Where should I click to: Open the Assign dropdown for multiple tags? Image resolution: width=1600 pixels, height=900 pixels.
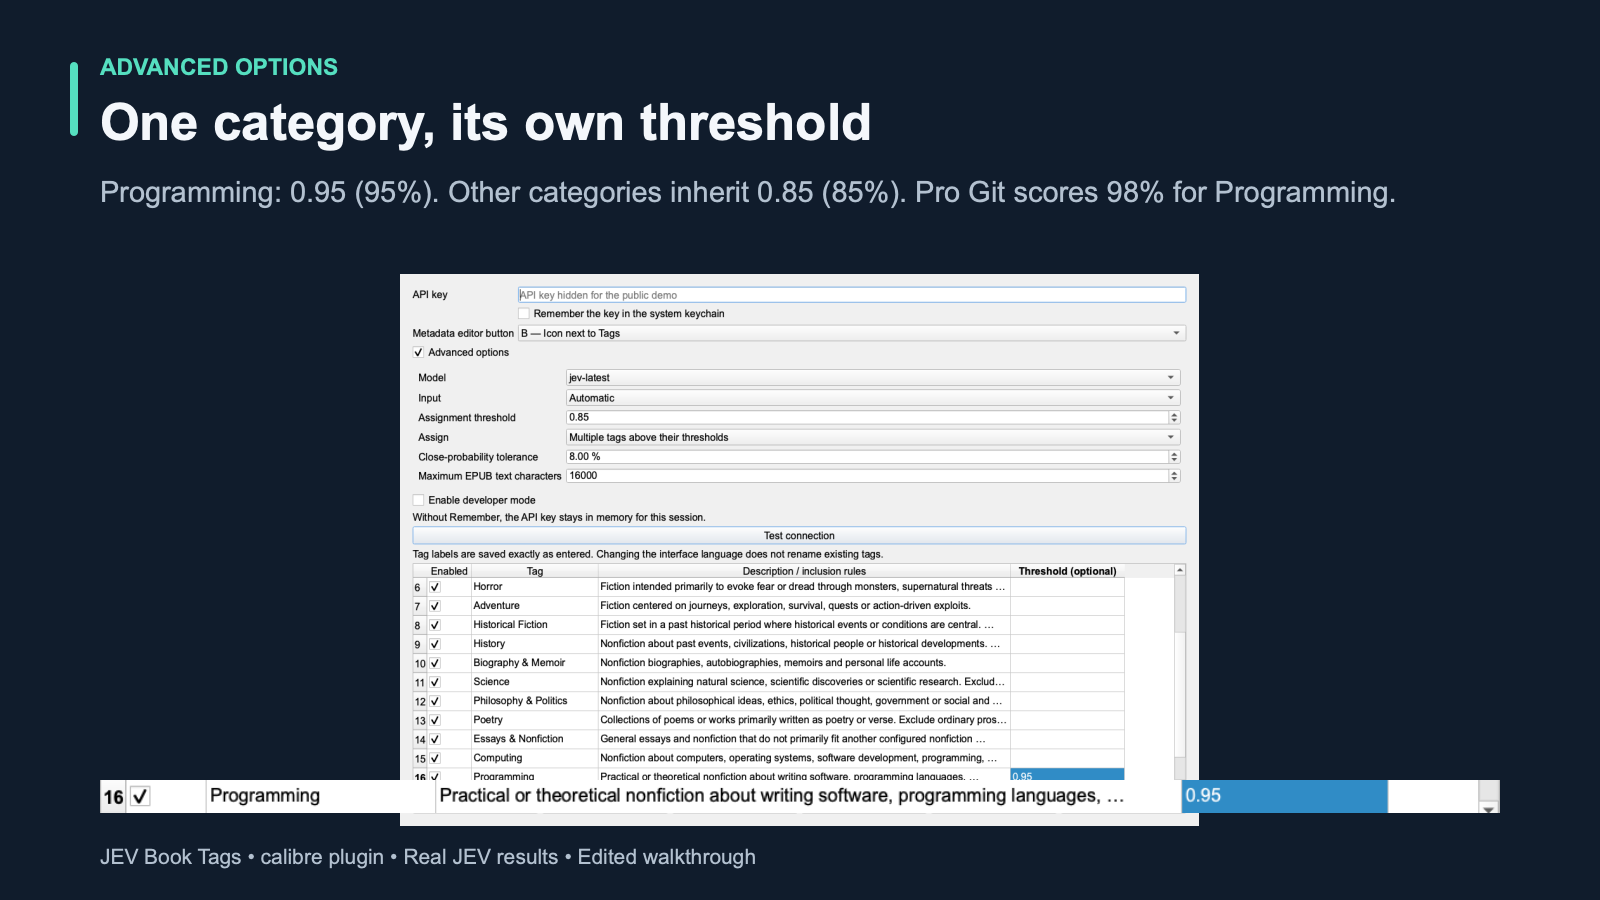pos(873,437)
